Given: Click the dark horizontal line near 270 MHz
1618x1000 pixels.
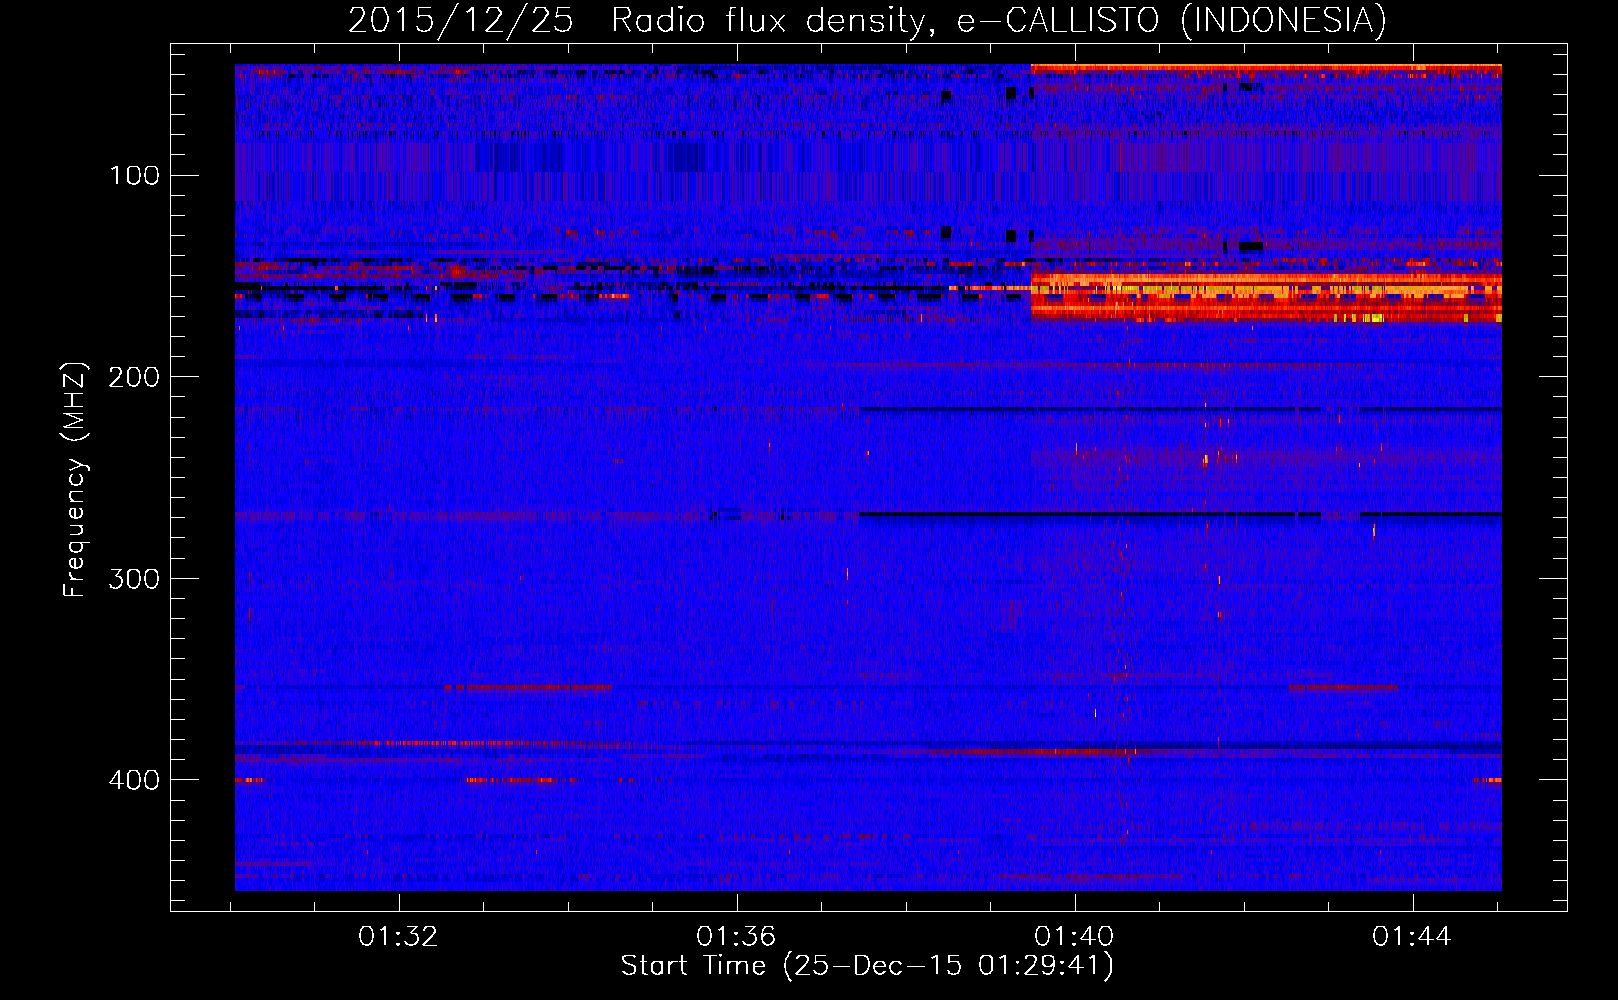Looking at the screenshot, I should (1180, 514).
